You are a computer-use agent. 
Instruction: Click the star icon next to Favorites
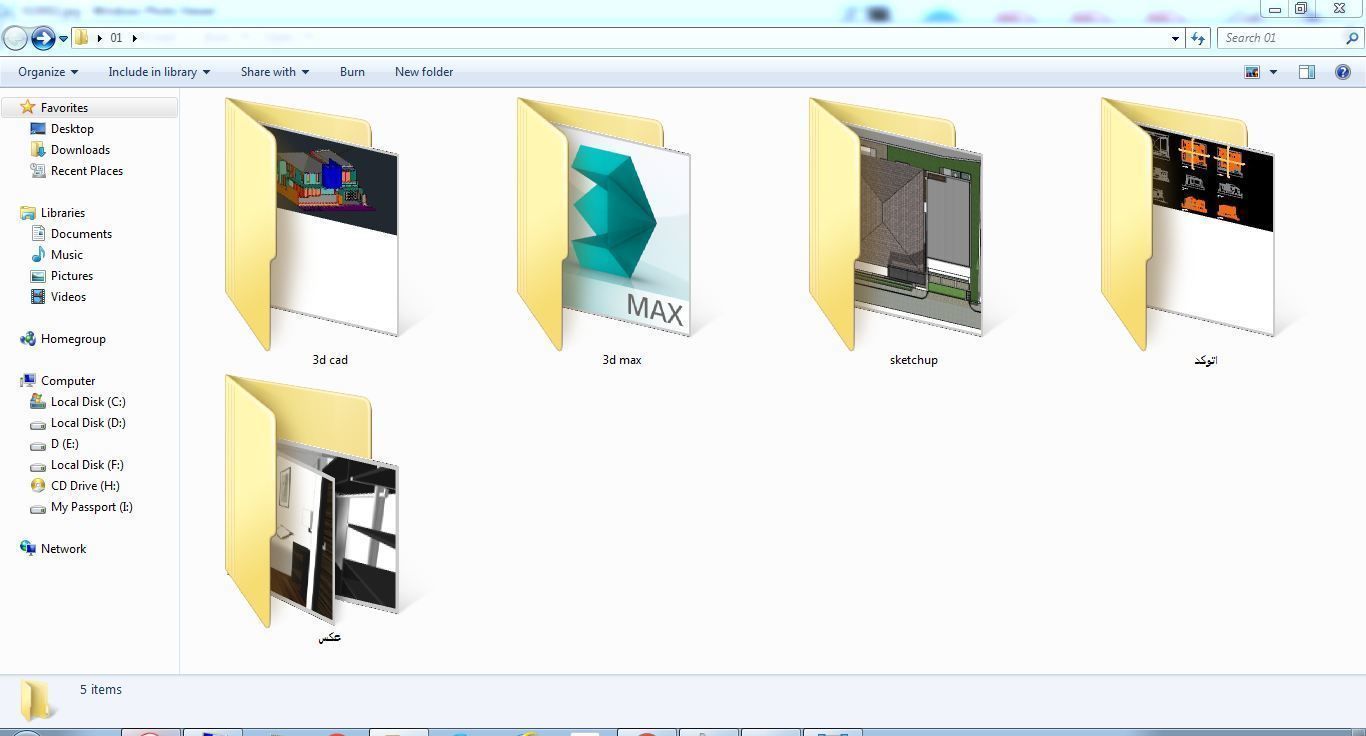point(28,107)
